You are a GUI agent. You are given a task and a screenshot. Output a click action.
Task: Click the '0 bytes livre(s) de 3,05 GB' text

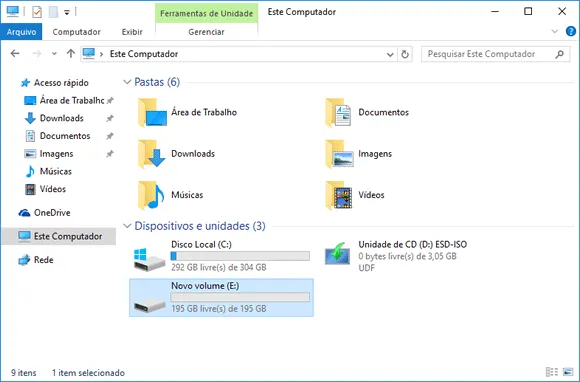point(407,256)
